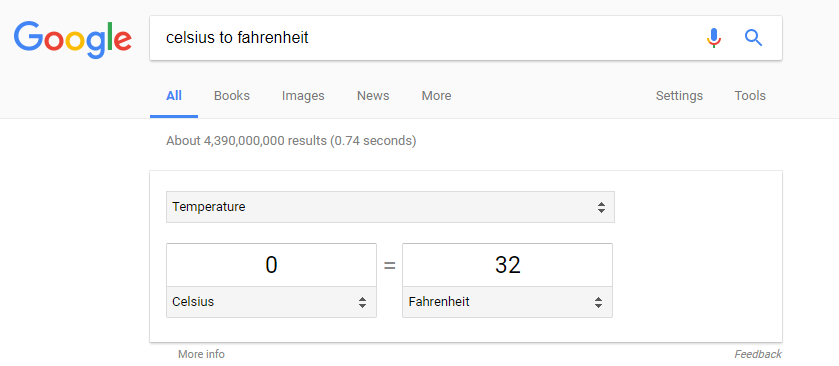Open search Tools
Screen dimensions: 839x366
click(750, 96)
